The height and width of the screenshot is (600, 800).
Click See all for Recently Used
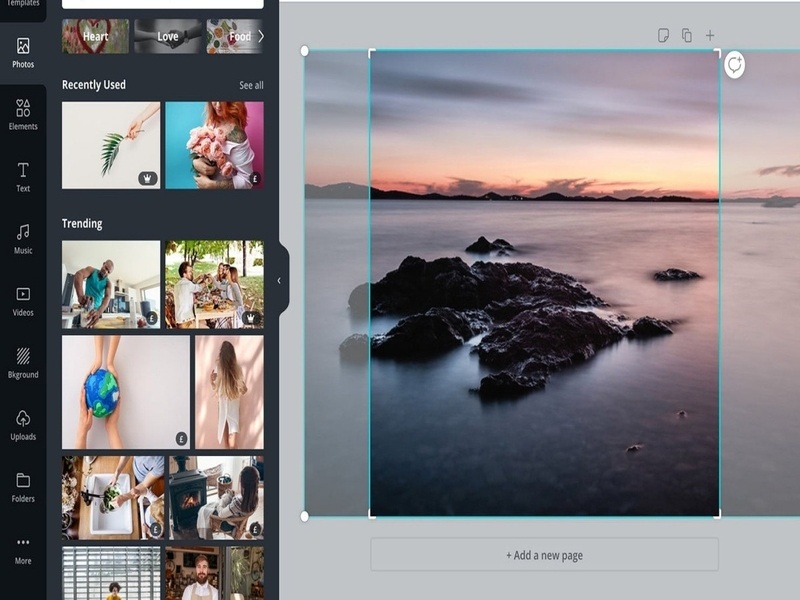pos(252,85)
